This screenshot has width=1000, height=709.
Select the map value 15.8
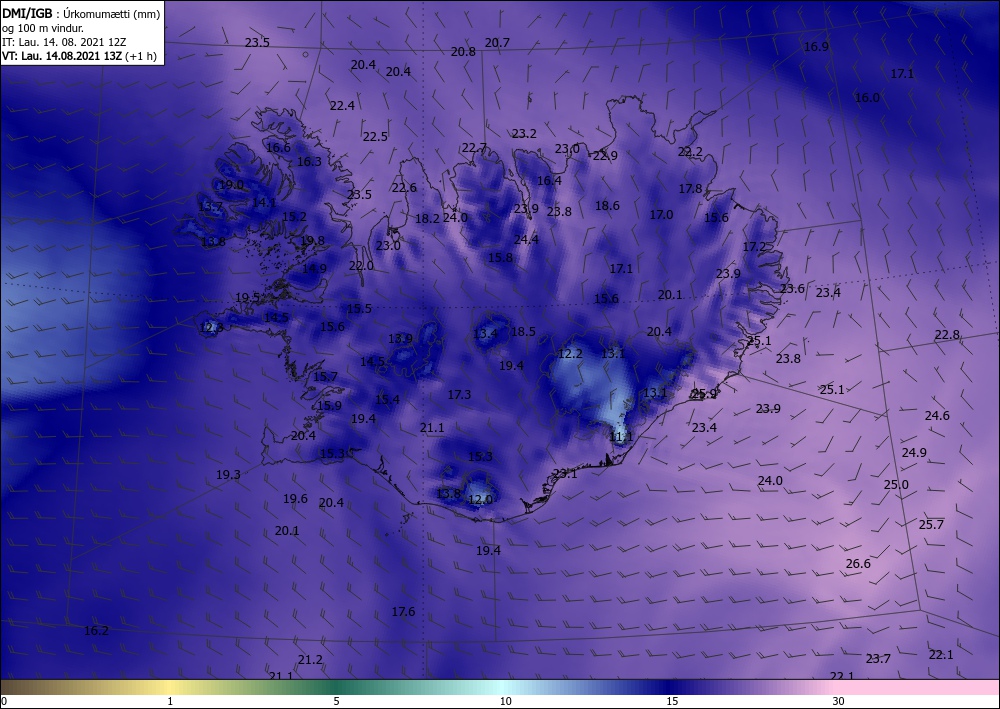coord(501,258)
